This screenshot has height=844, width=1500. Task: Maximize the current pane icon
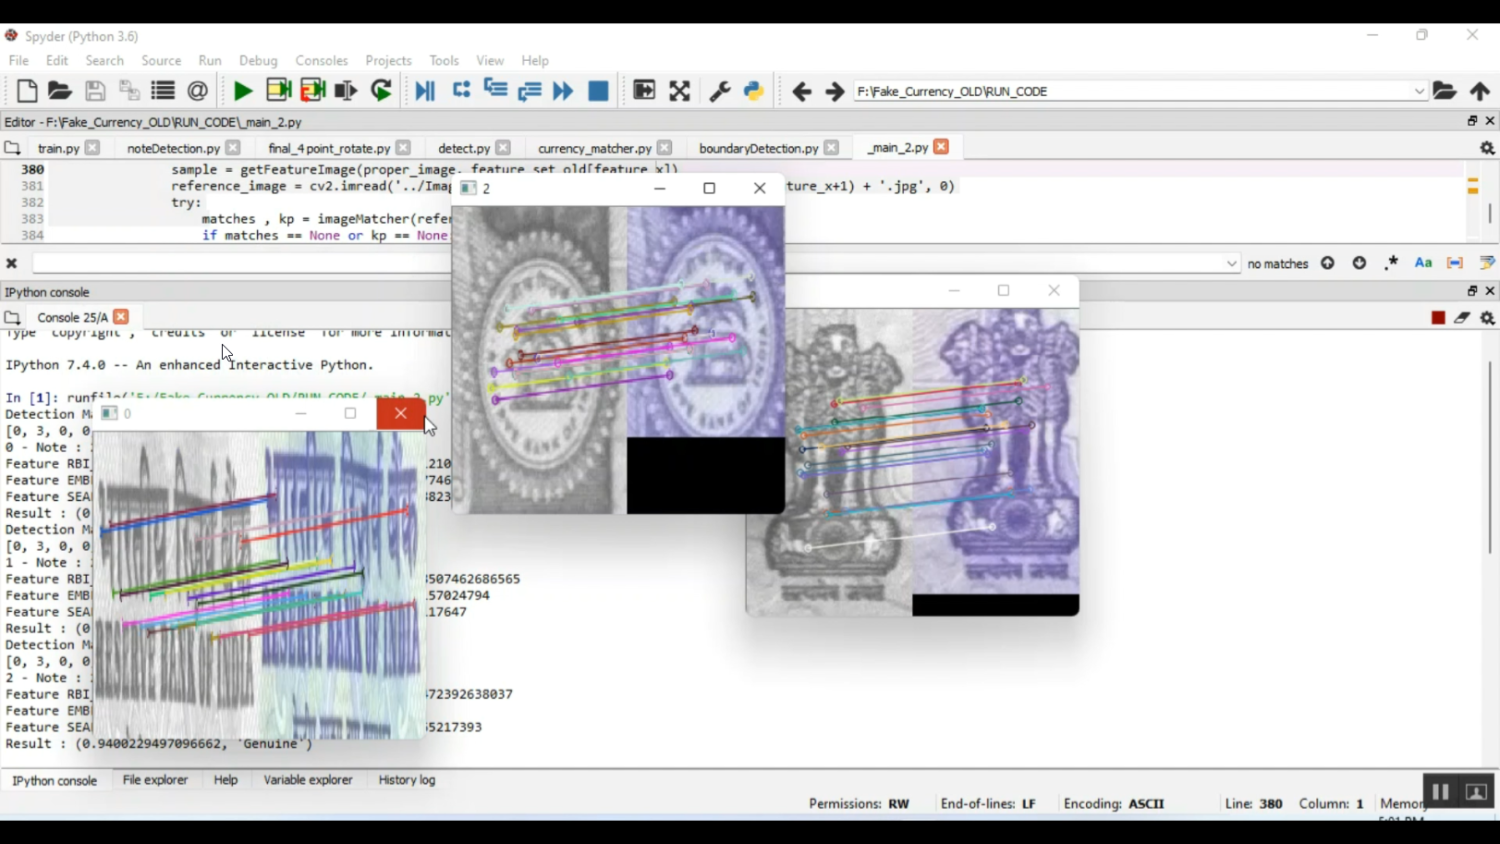click(680, 91)
